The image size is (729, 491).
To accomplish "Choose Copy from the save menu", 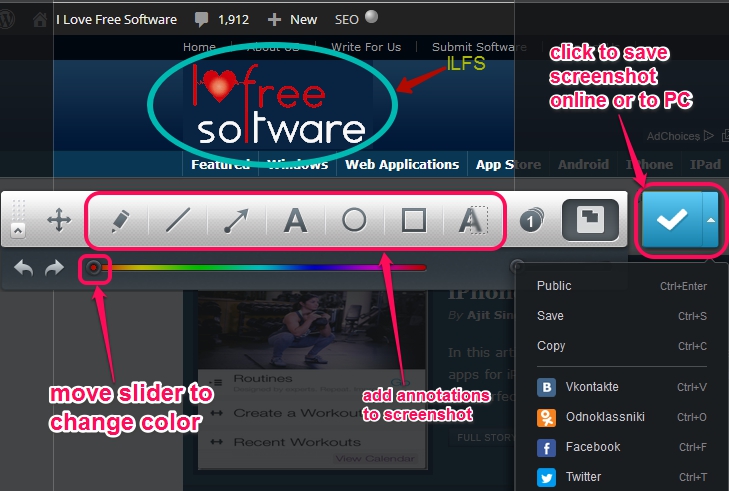I will (622, 345).
